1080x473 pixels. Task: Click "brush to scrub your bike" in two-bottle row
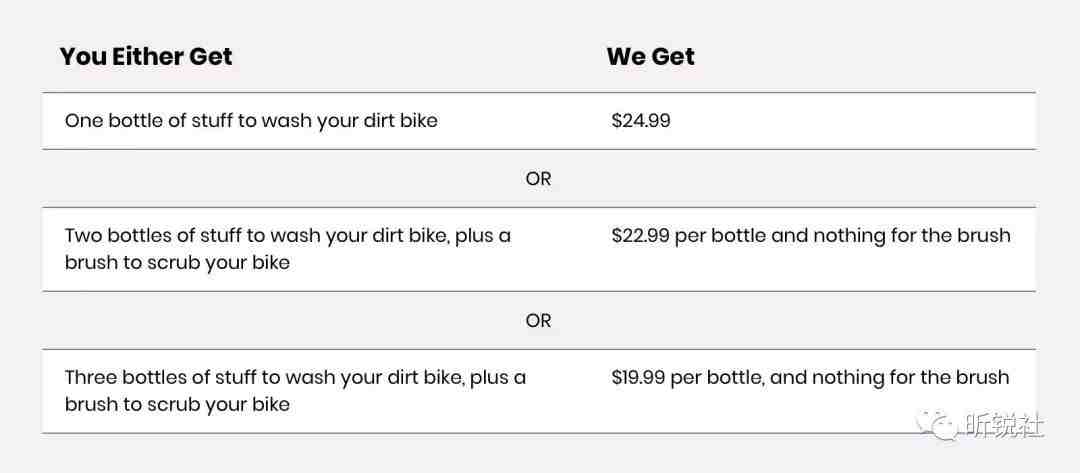click(x=177, y=263)
